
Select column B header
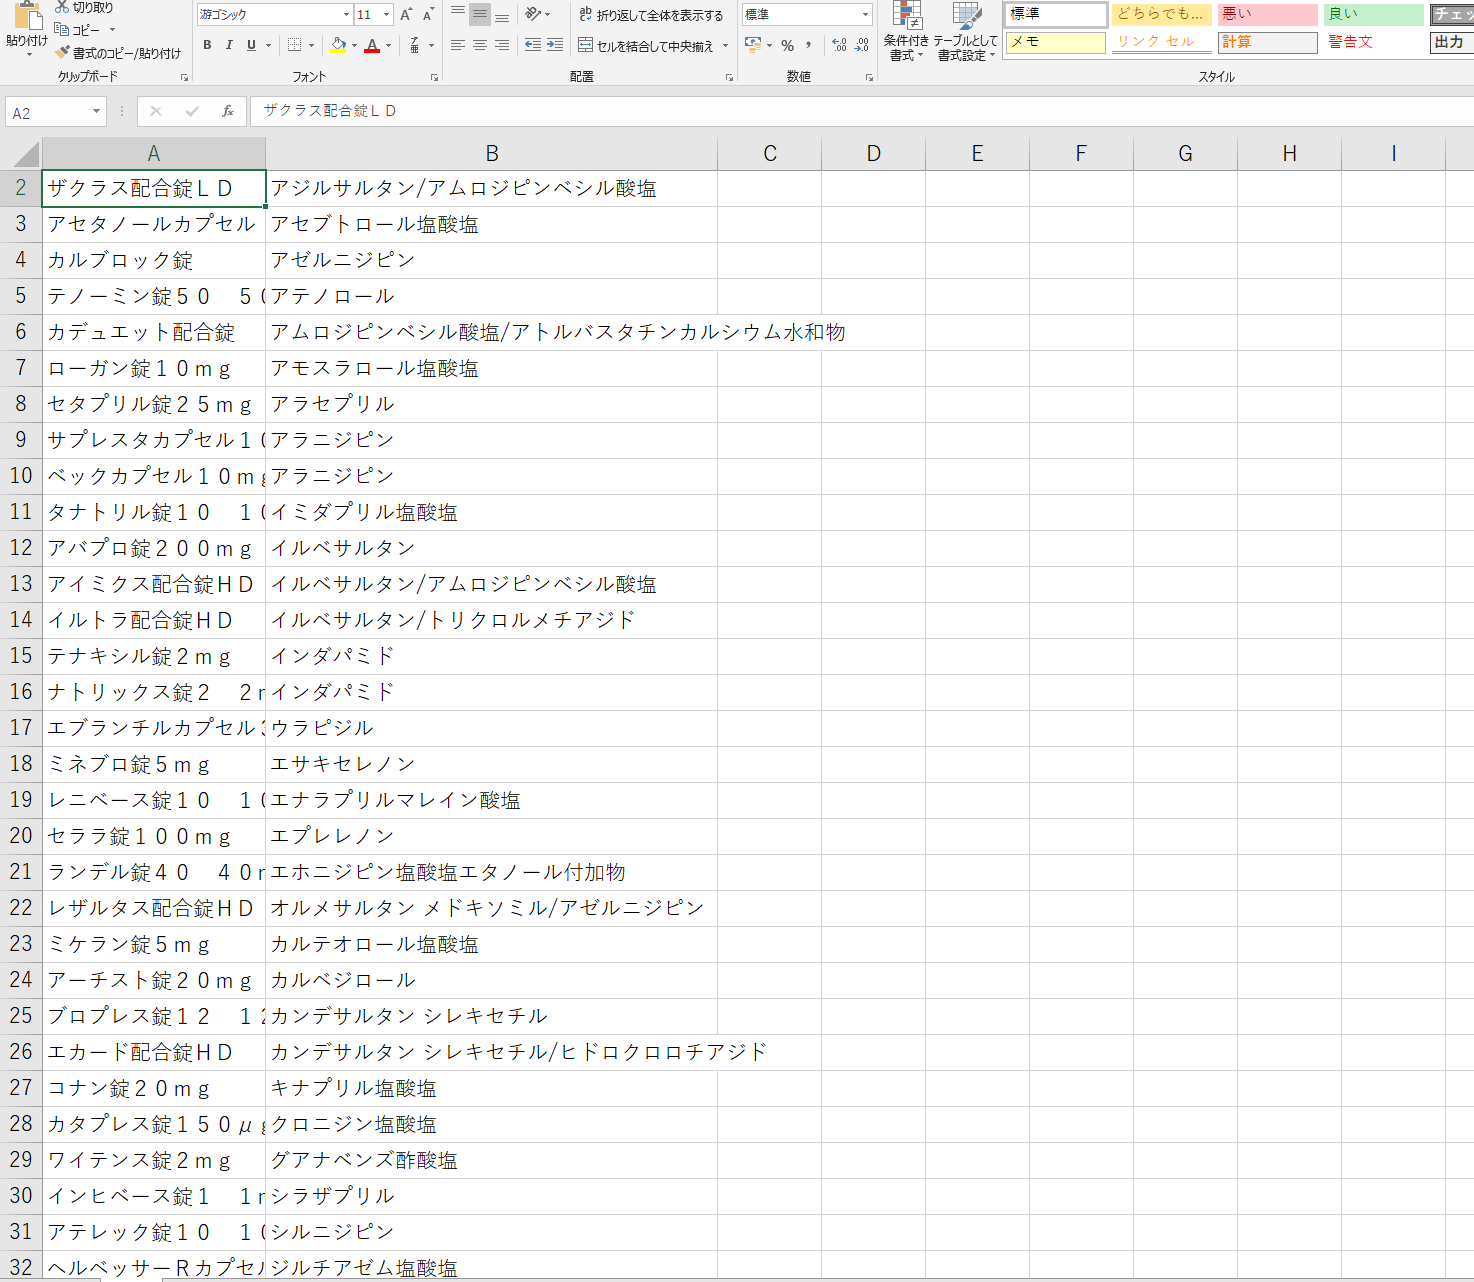point(492,153)
